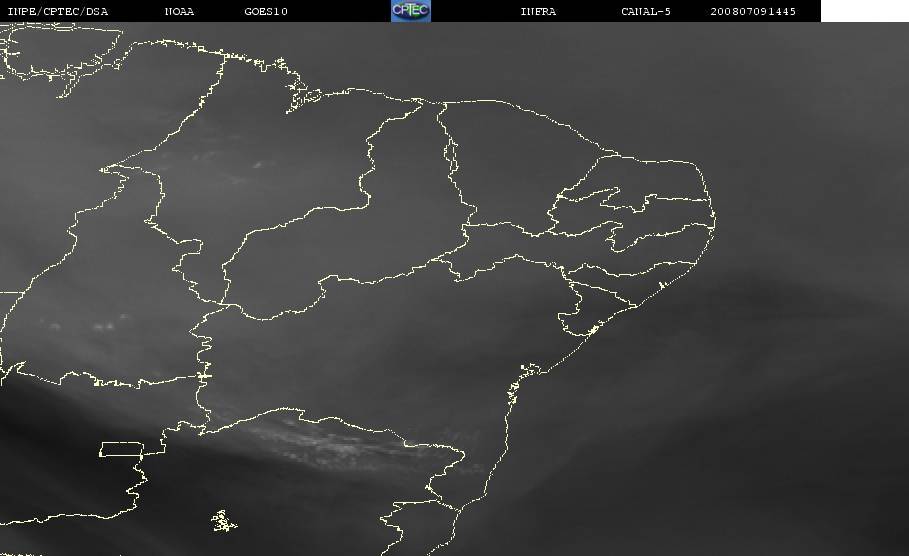Select the NOAA text in the header
909x556 pixels.
[x=179, y=12]
